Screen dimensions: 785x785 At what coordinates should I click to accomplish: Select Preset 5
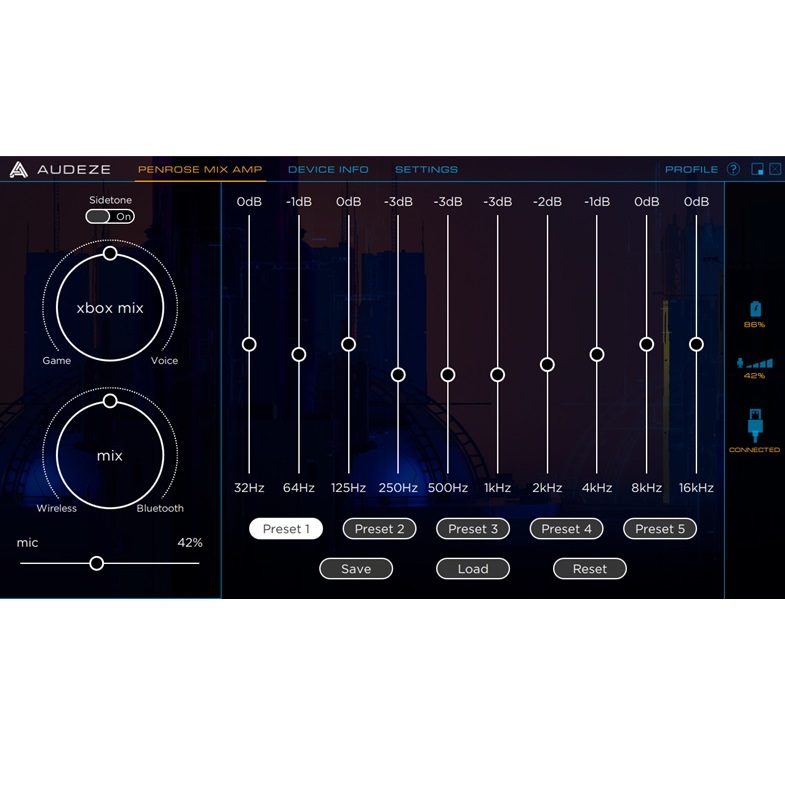point(660,529)
